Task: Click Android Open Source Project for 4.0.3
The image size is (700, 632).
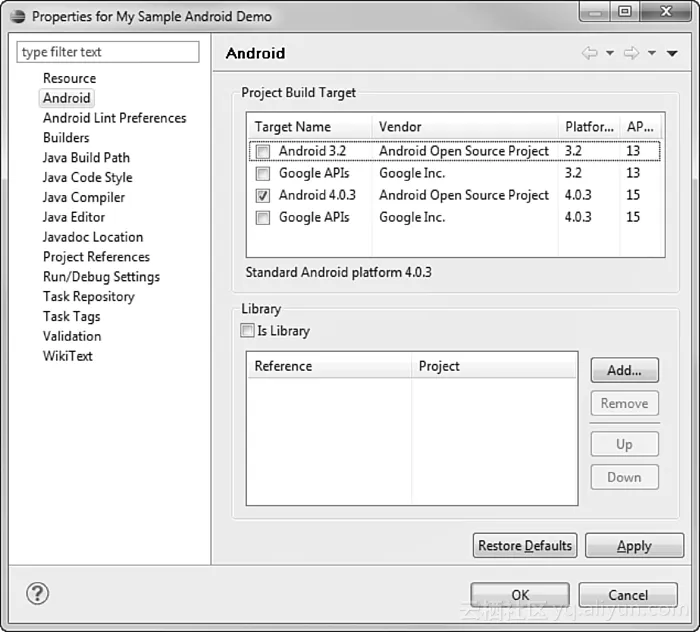Action: tap(463, 195)
